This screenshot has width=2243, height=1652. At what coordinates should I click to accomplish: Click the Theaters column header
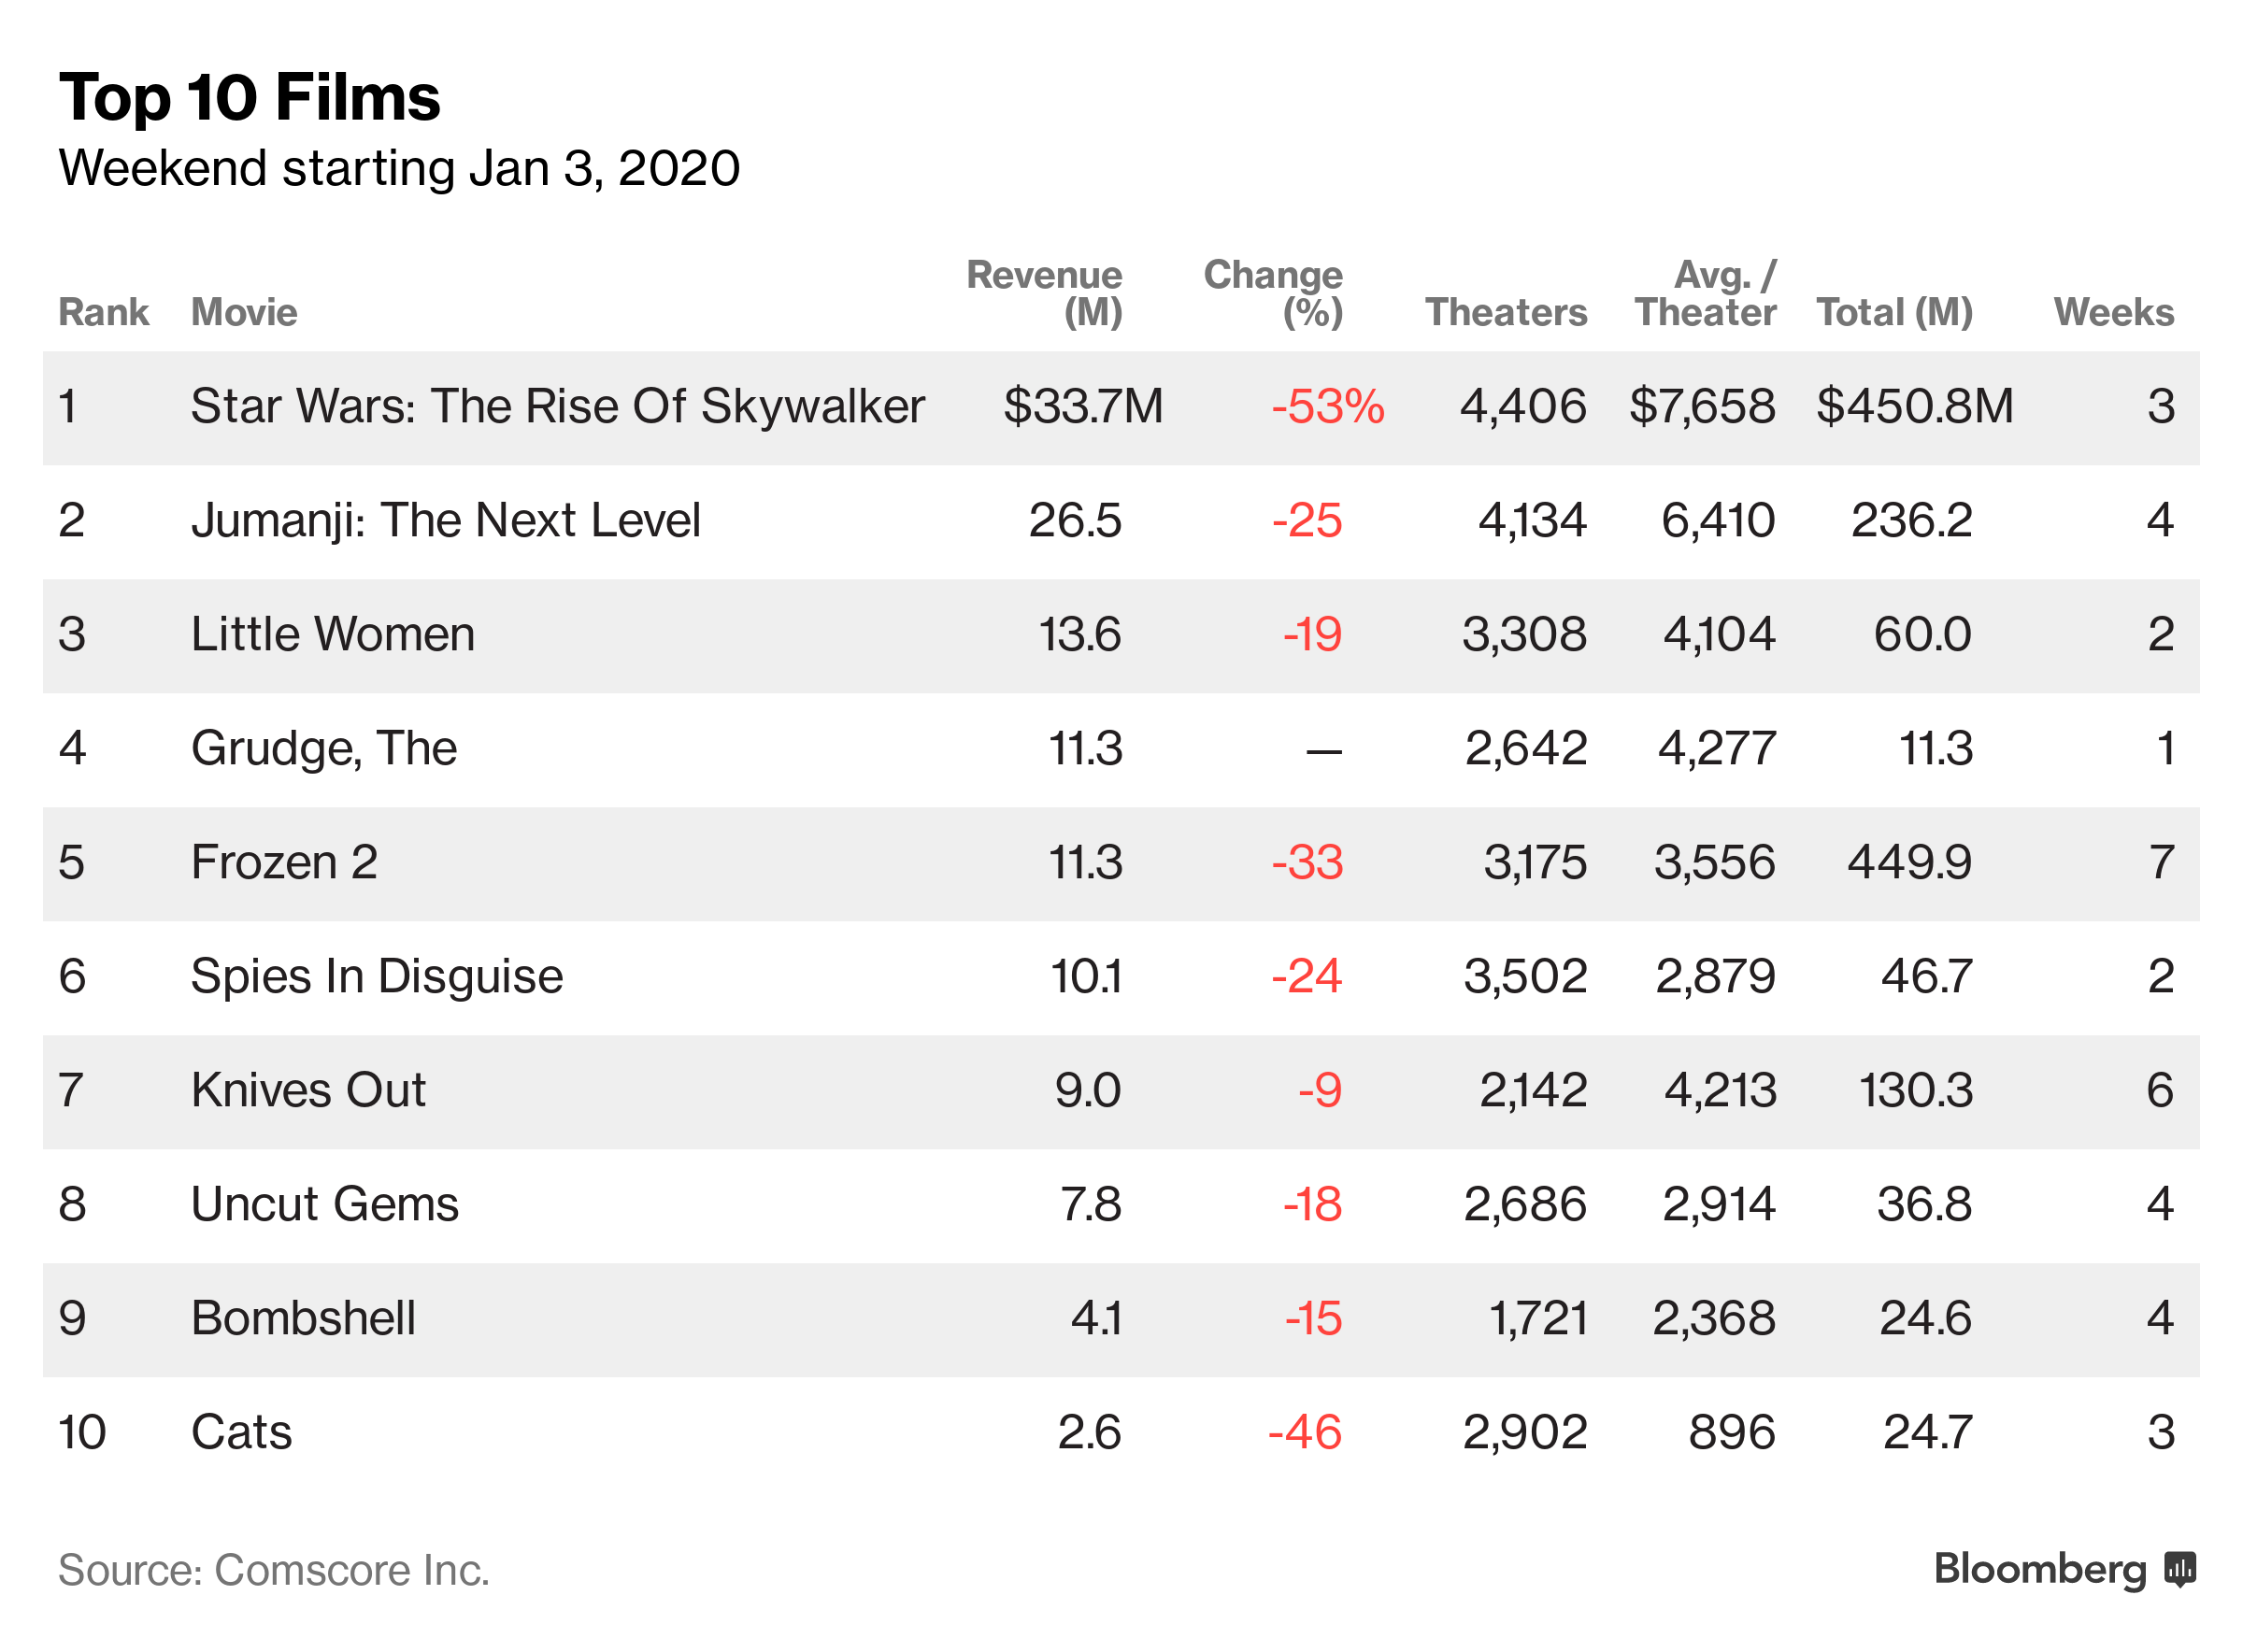coord(1505,312)
